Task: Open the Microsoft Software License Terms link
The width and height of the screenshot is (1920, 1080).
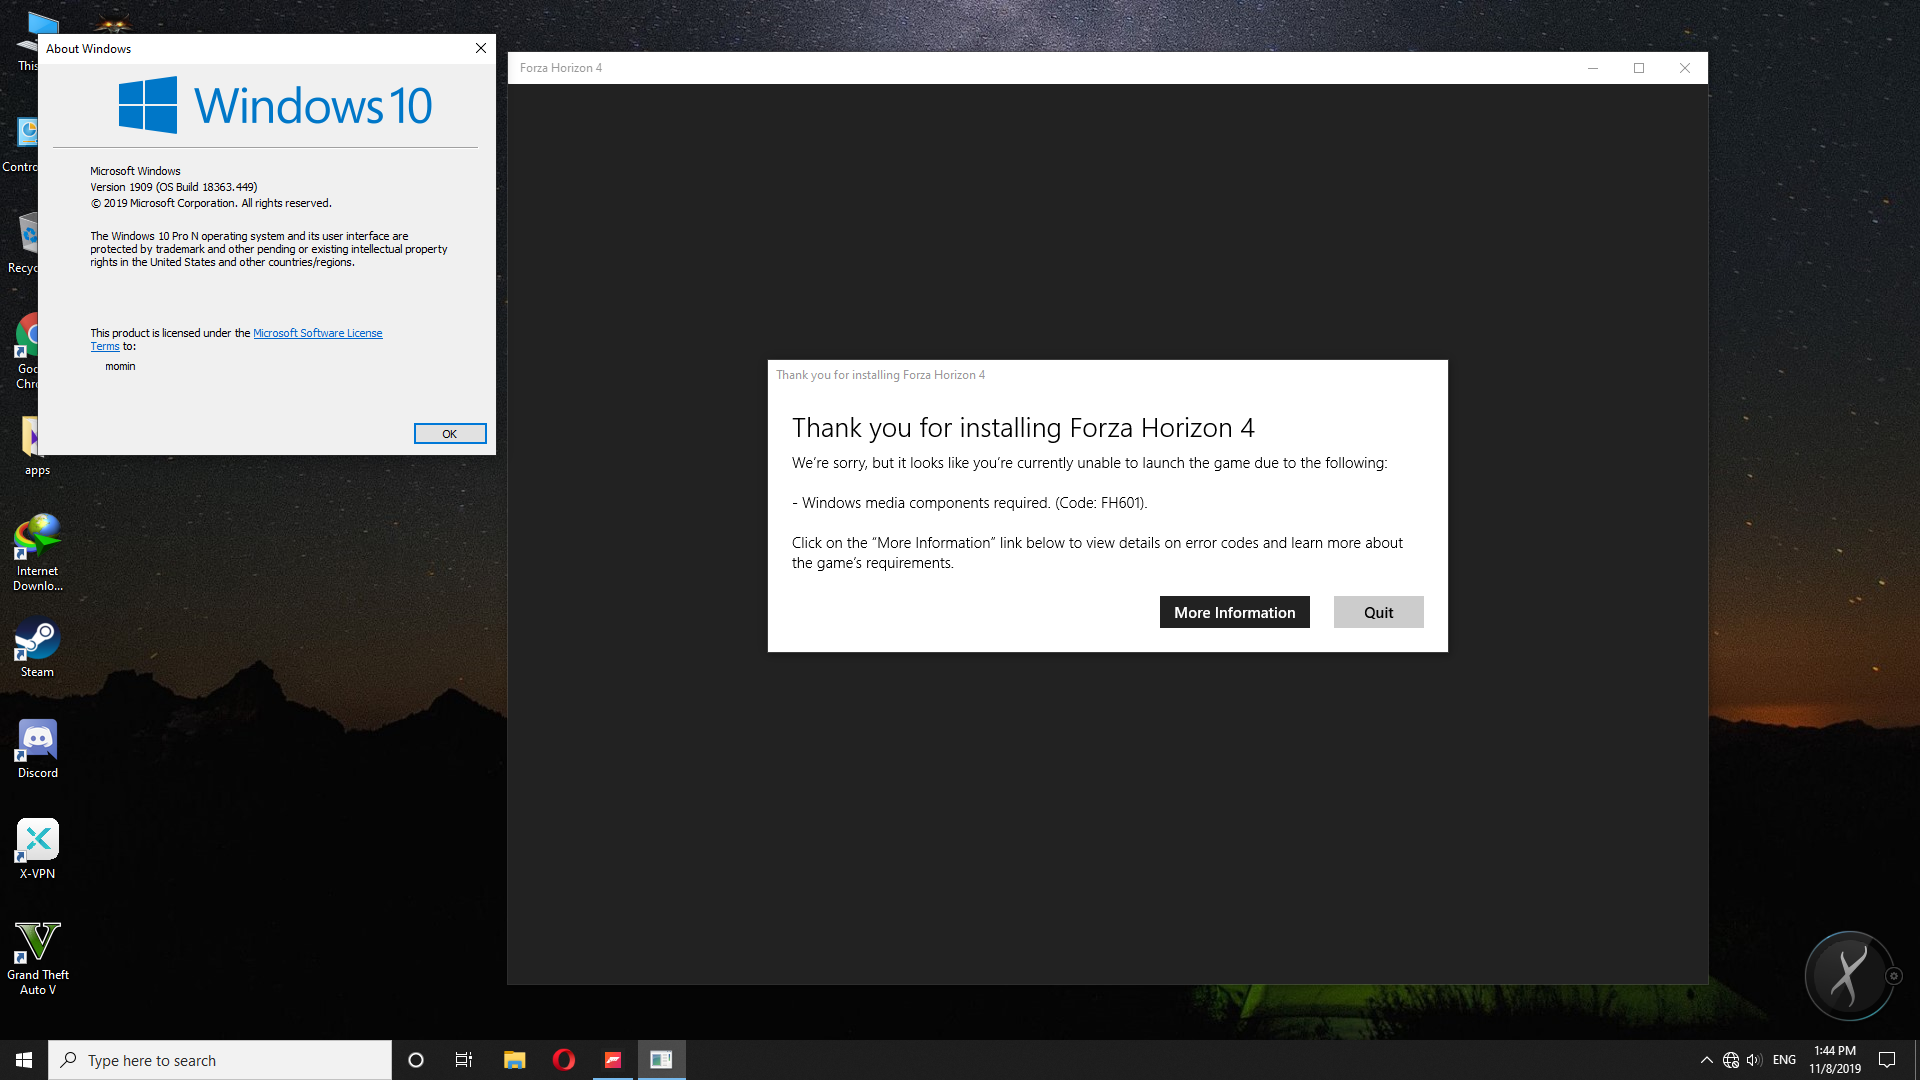Action: tap(317, 333)
